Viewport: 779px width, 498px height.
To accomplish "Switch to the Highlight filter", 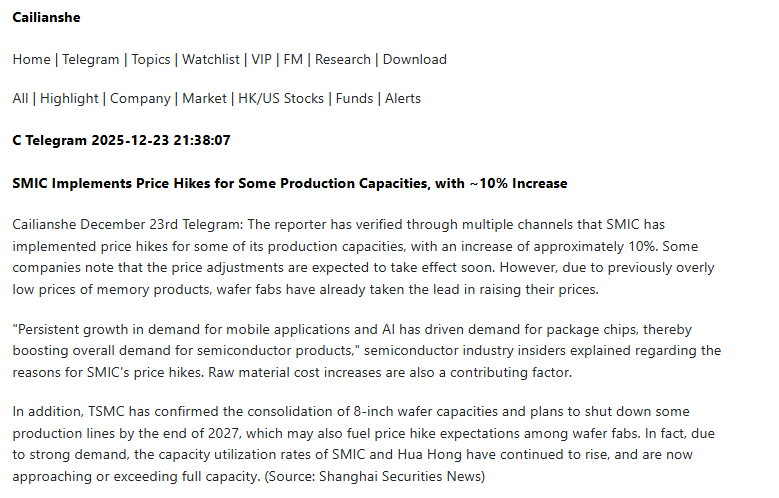I will pyautogui.click(x=69, y=98).
